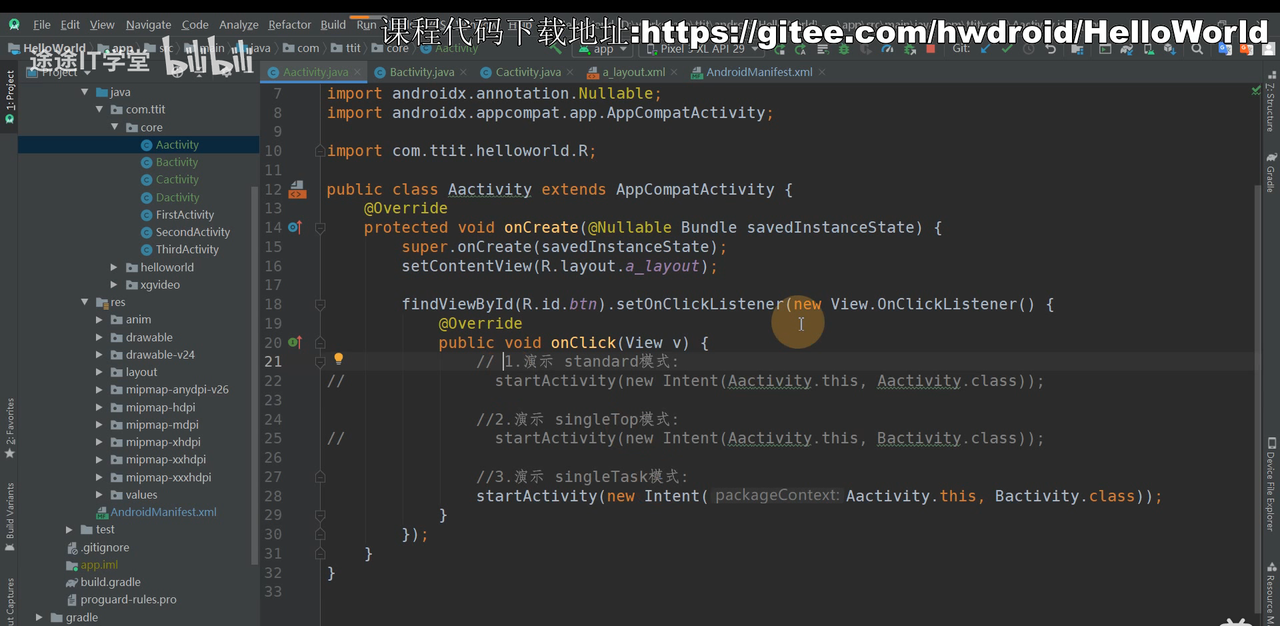Open the Refactor menu
This screenshot has width=1280, height=626.
(289, 25)
